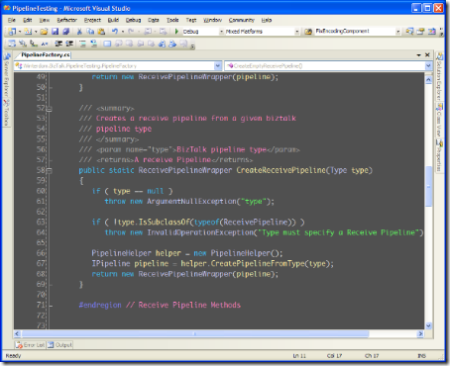Start debugging with the green play icon
Image resolution: width=450 pixels, height=366 pixels.
[176, 31]
